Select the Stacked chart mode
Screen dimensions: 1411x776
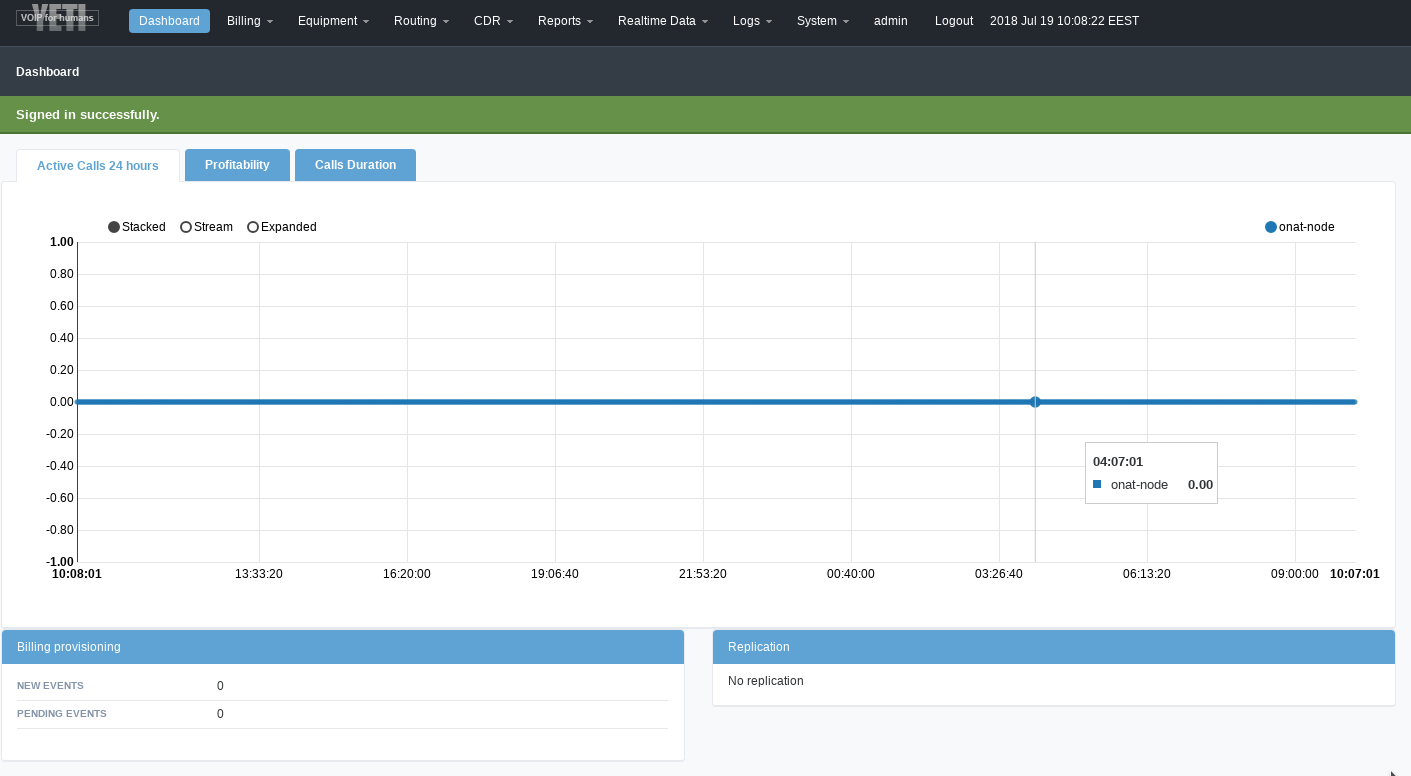pyautogui.click(x=137, y=227)
